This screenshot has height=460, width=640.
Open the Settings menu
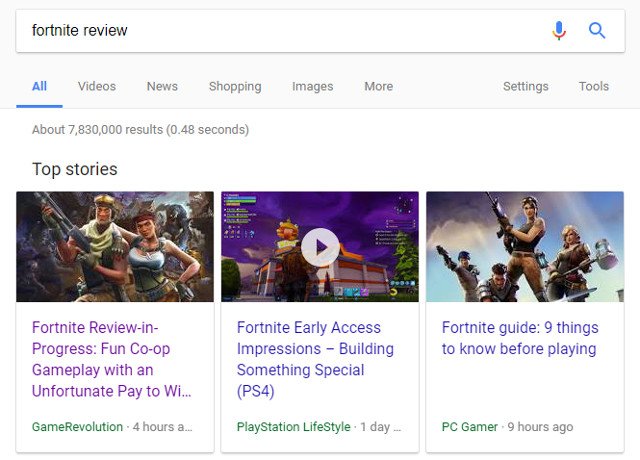coord(526,87)
